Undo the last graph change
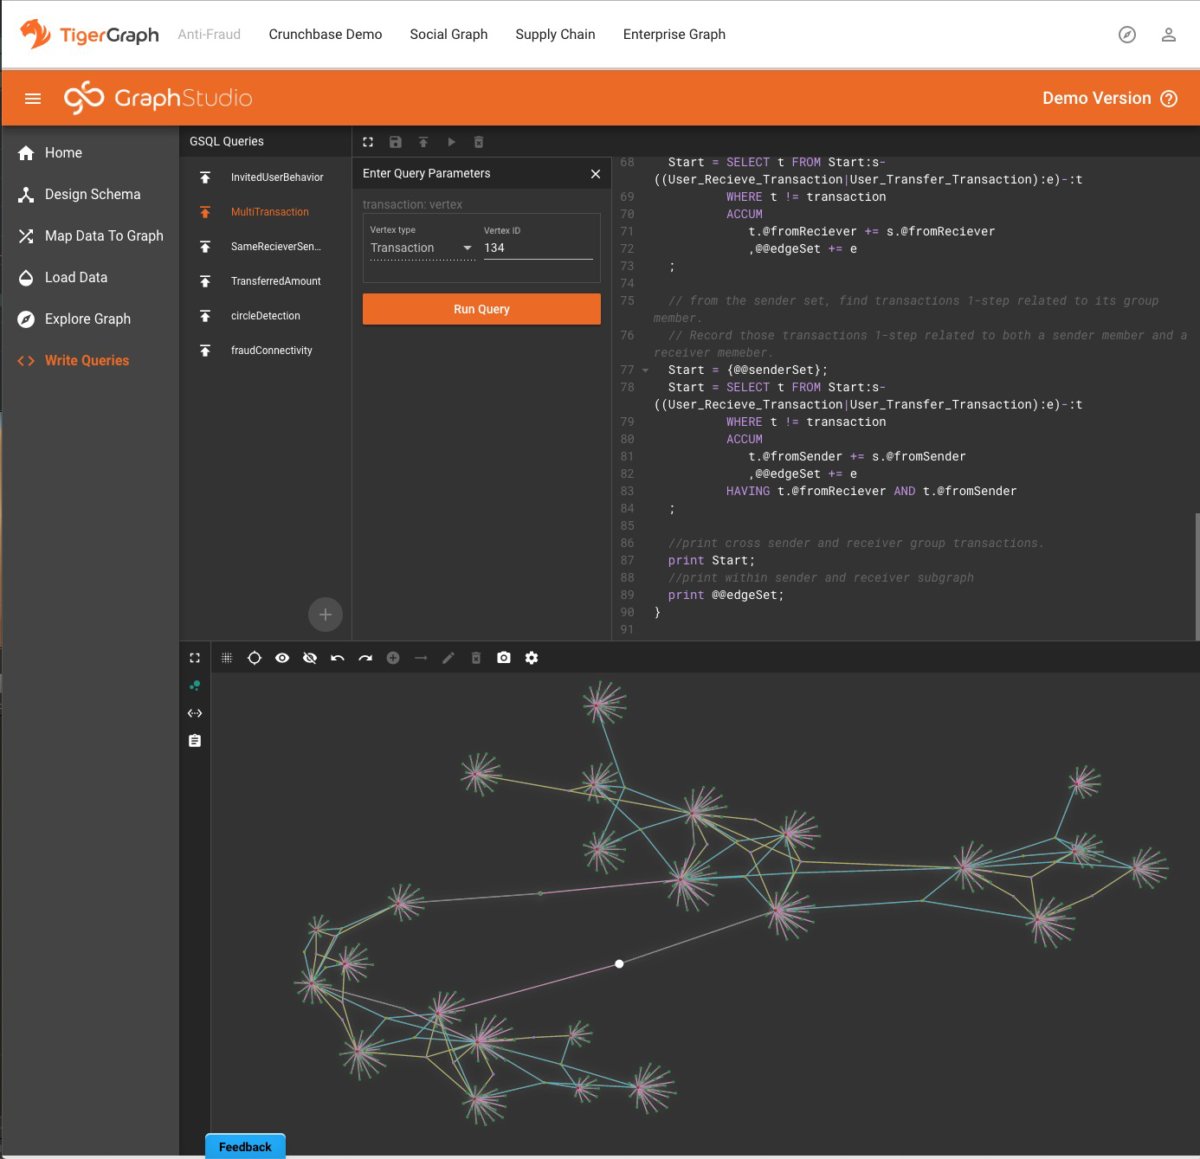1200x1159 pixels. [x=338, y=657]
